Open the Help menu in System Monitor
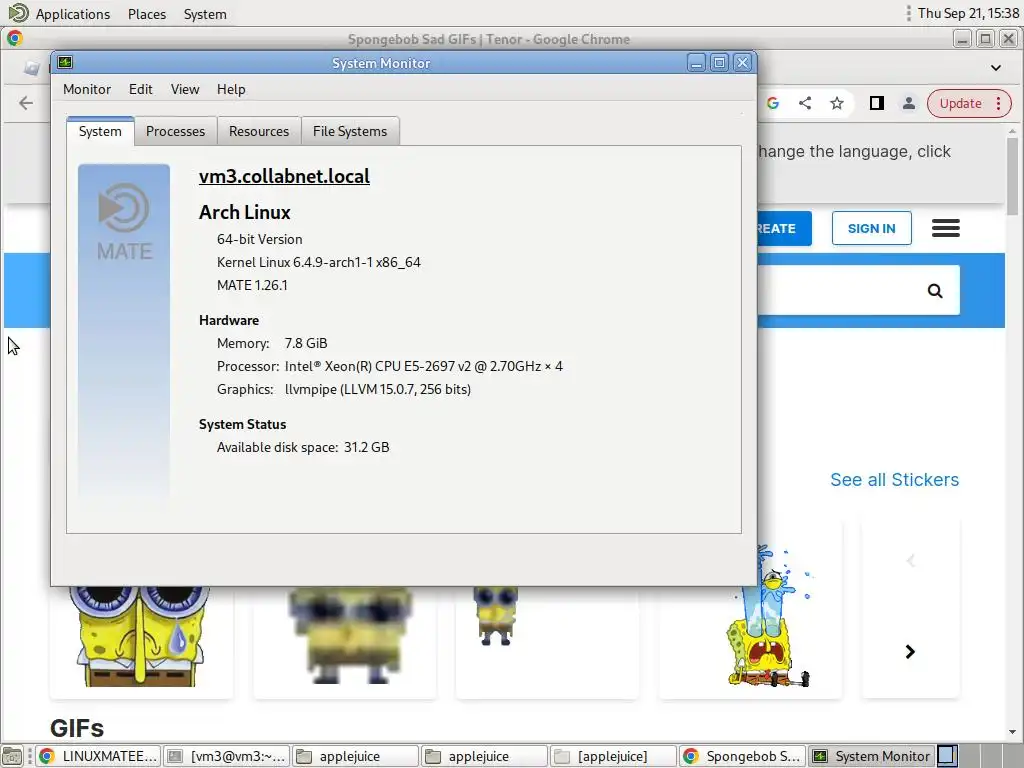Screen dimensions: 1024x768 [x=231, y=89]
